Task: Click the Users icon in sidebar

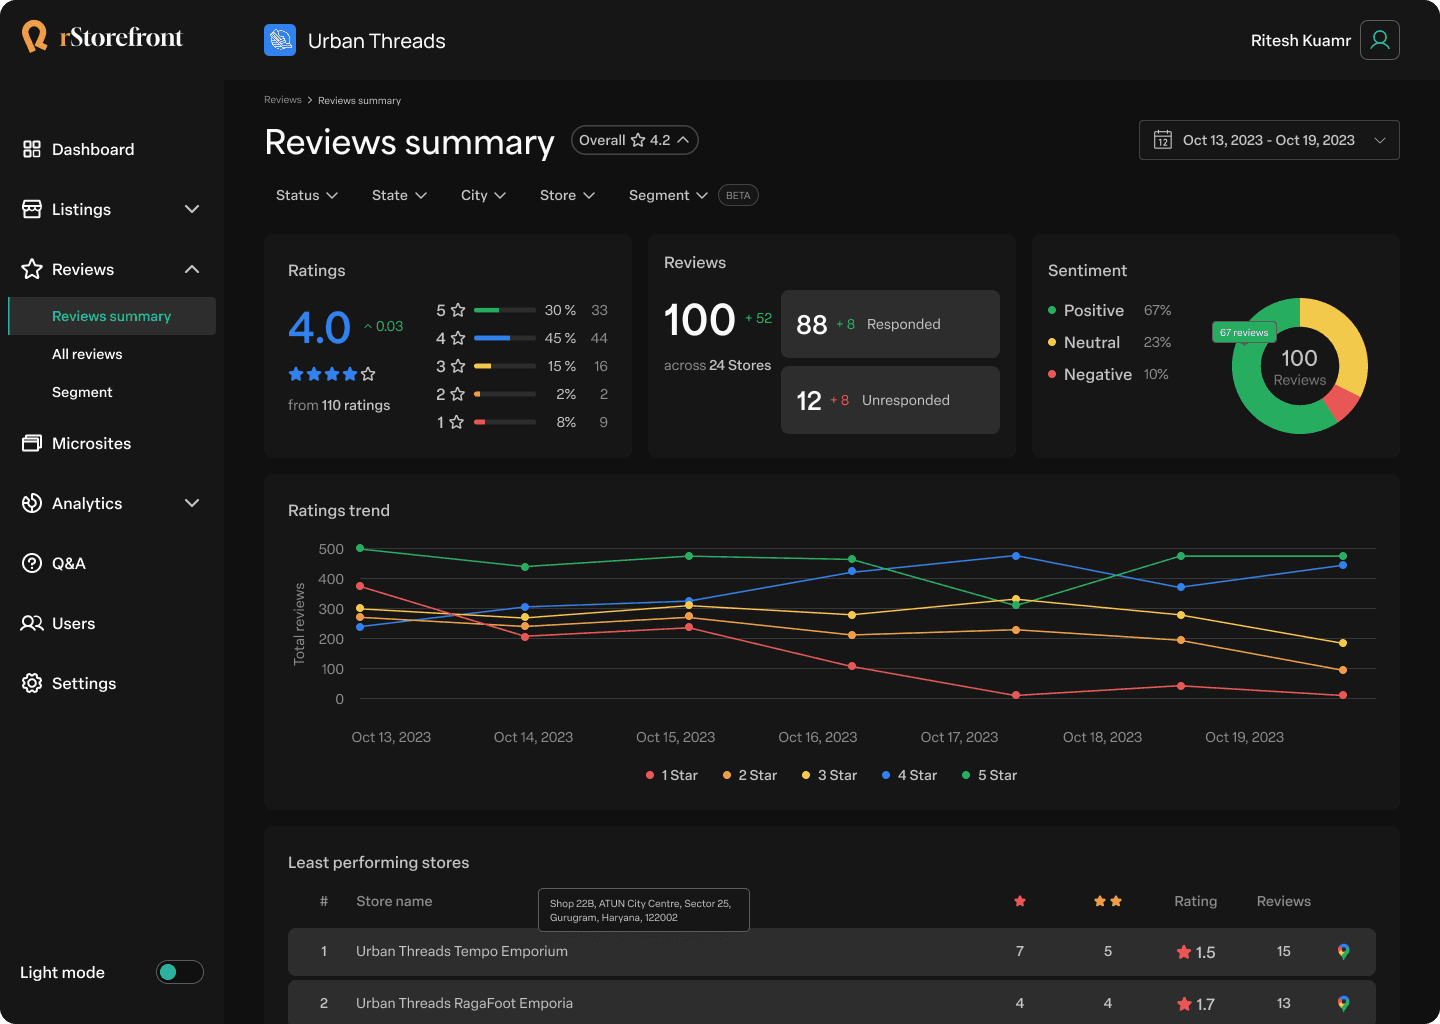Action: click(x=32, y=623)
